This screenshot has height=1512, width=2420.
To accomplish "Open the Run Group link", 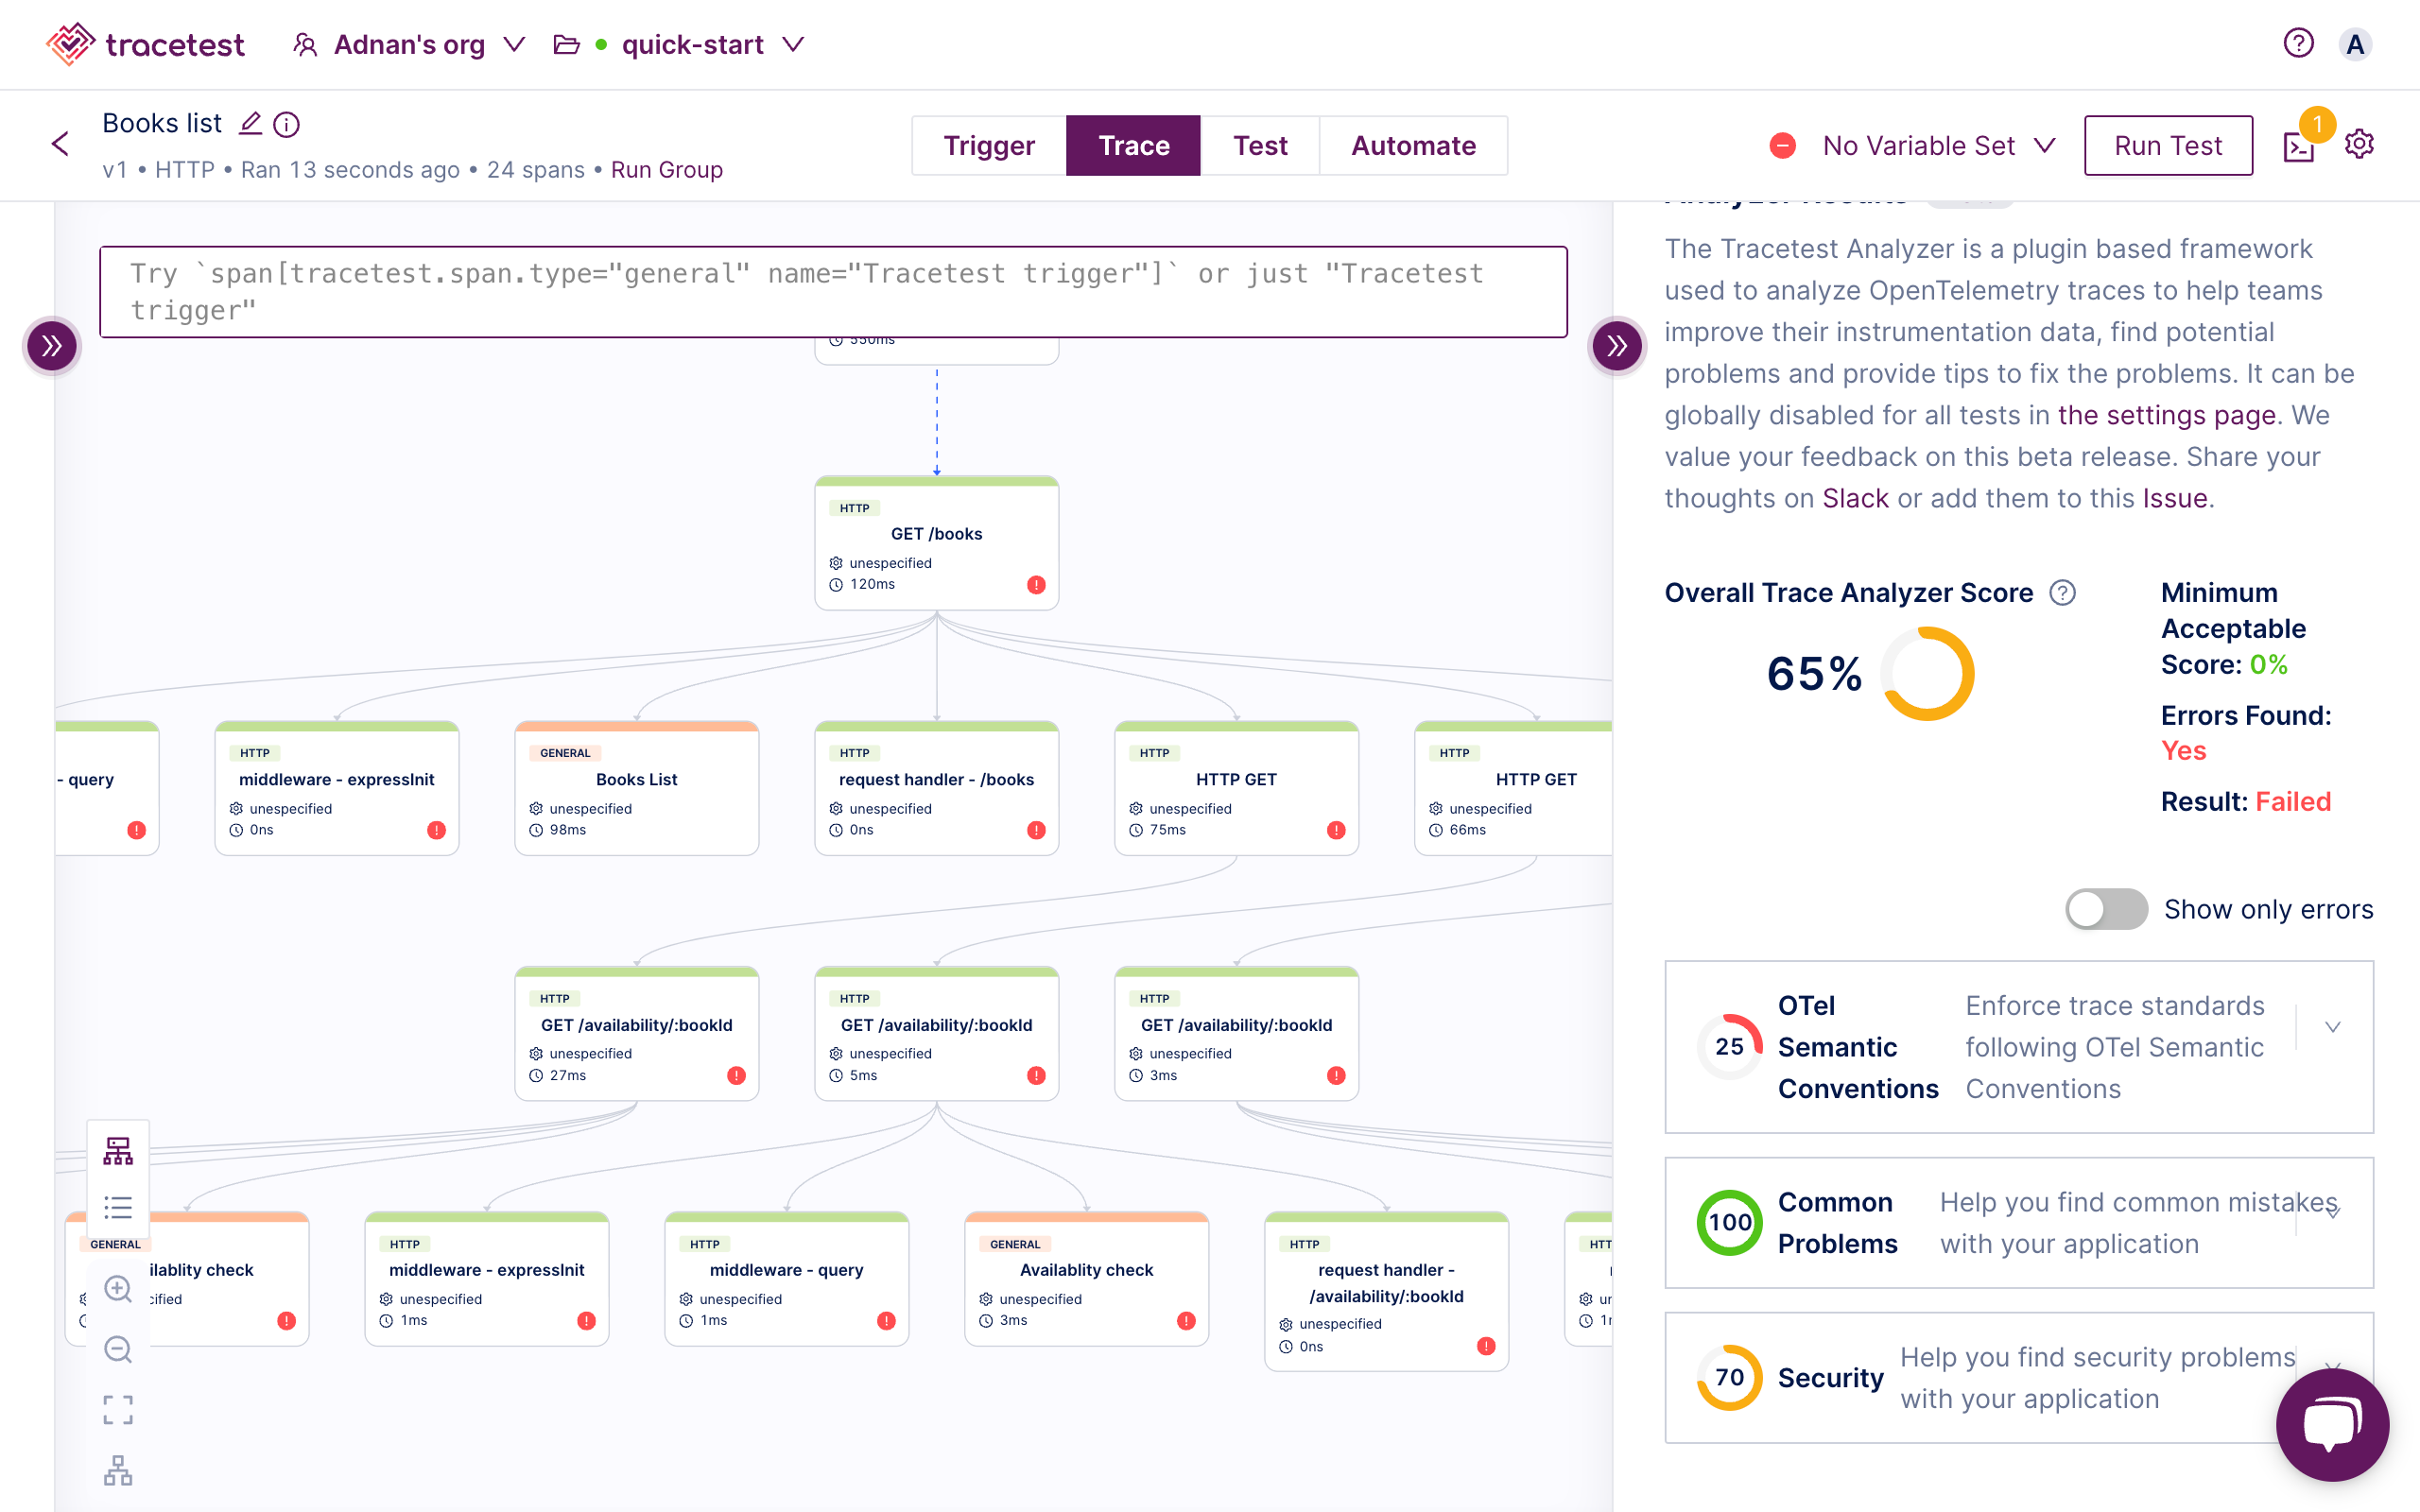I will coord(666,170).
